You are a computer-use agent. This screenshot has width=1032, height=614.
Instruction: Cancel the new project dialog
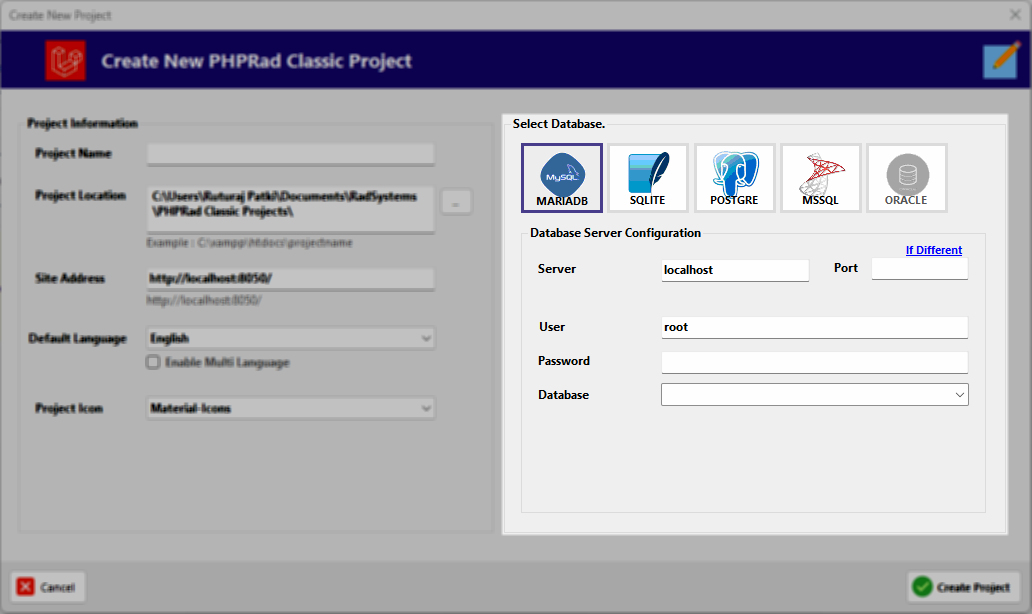47,587
